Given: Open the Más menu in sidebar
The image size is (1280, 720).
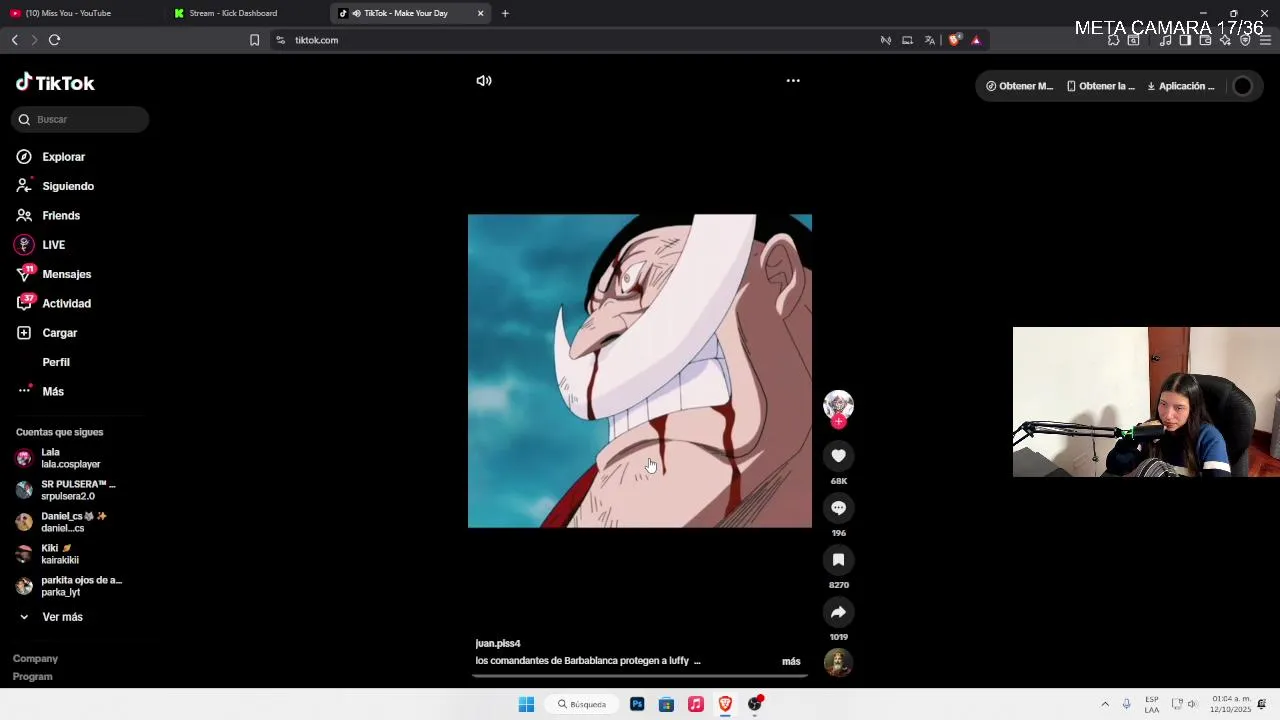Looking at the screenshot, I should coord(53,392).
